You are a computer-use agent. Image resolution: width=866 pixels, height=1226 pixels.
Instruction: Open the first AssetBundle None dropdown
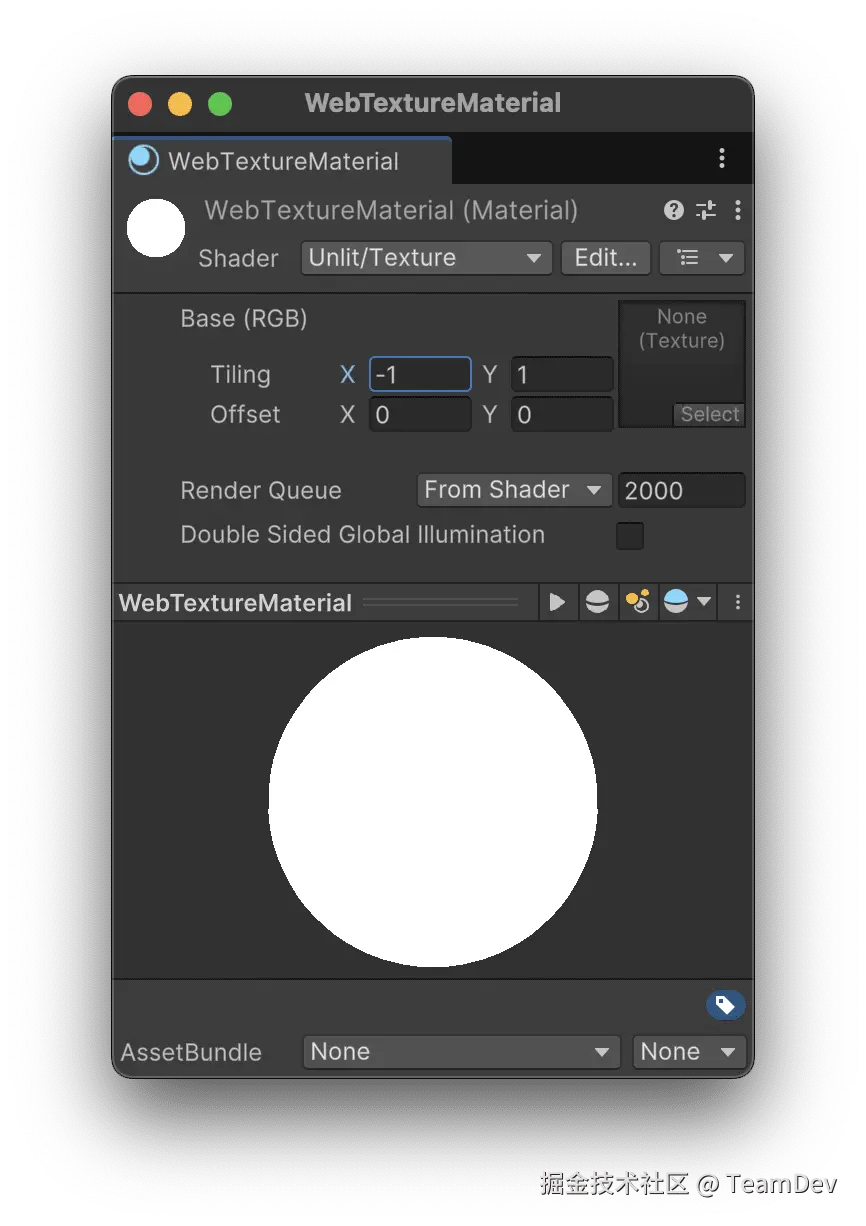[x=460, y=1052]
